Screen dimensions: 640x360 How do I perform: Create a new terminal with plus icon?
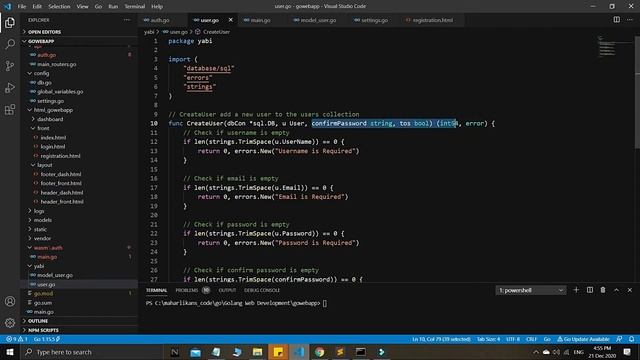click(x=576, y=290)
